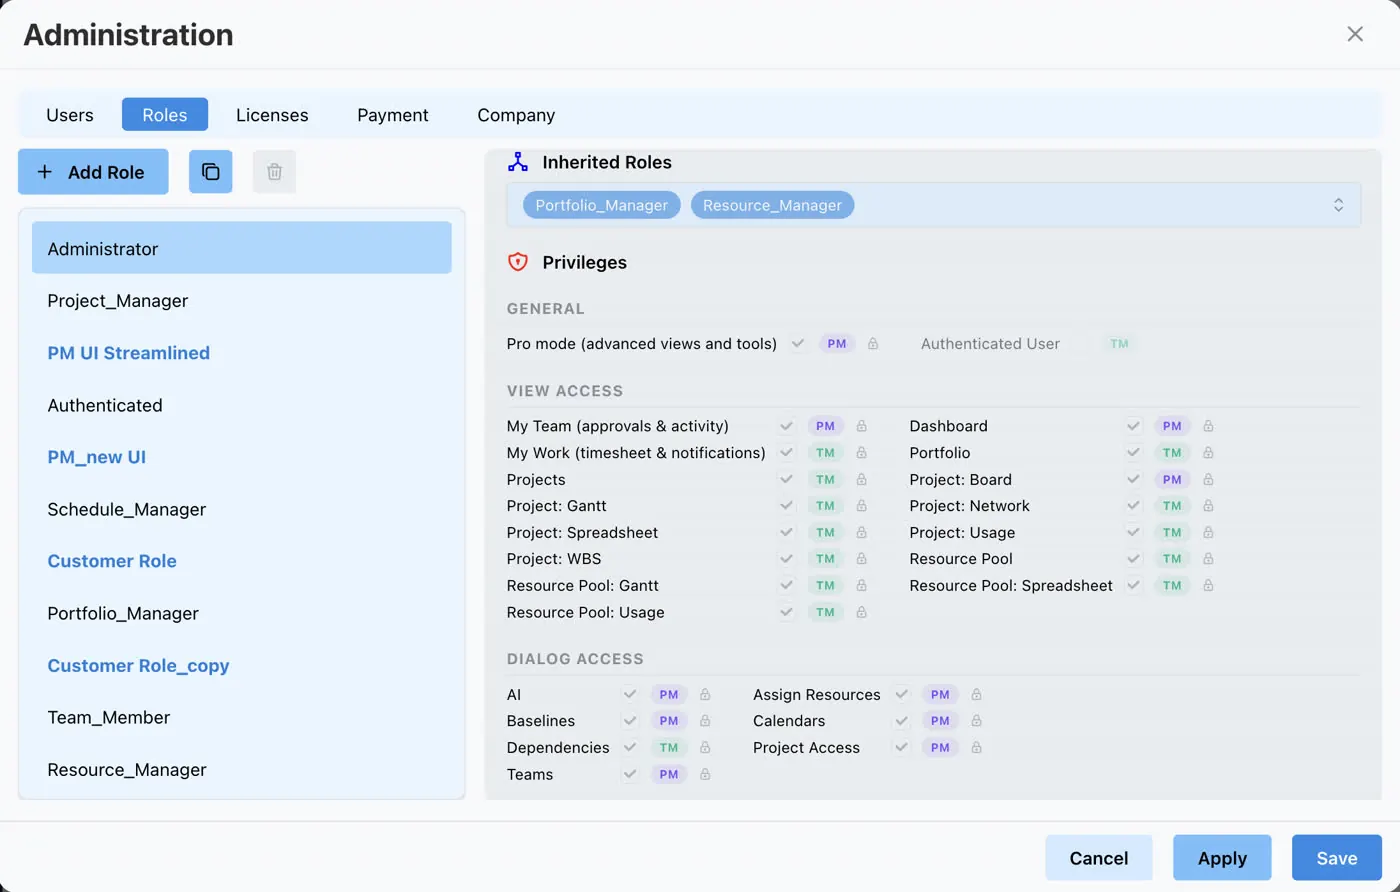Toggle the Baselines dialog checkbox

tap(630, 721)
